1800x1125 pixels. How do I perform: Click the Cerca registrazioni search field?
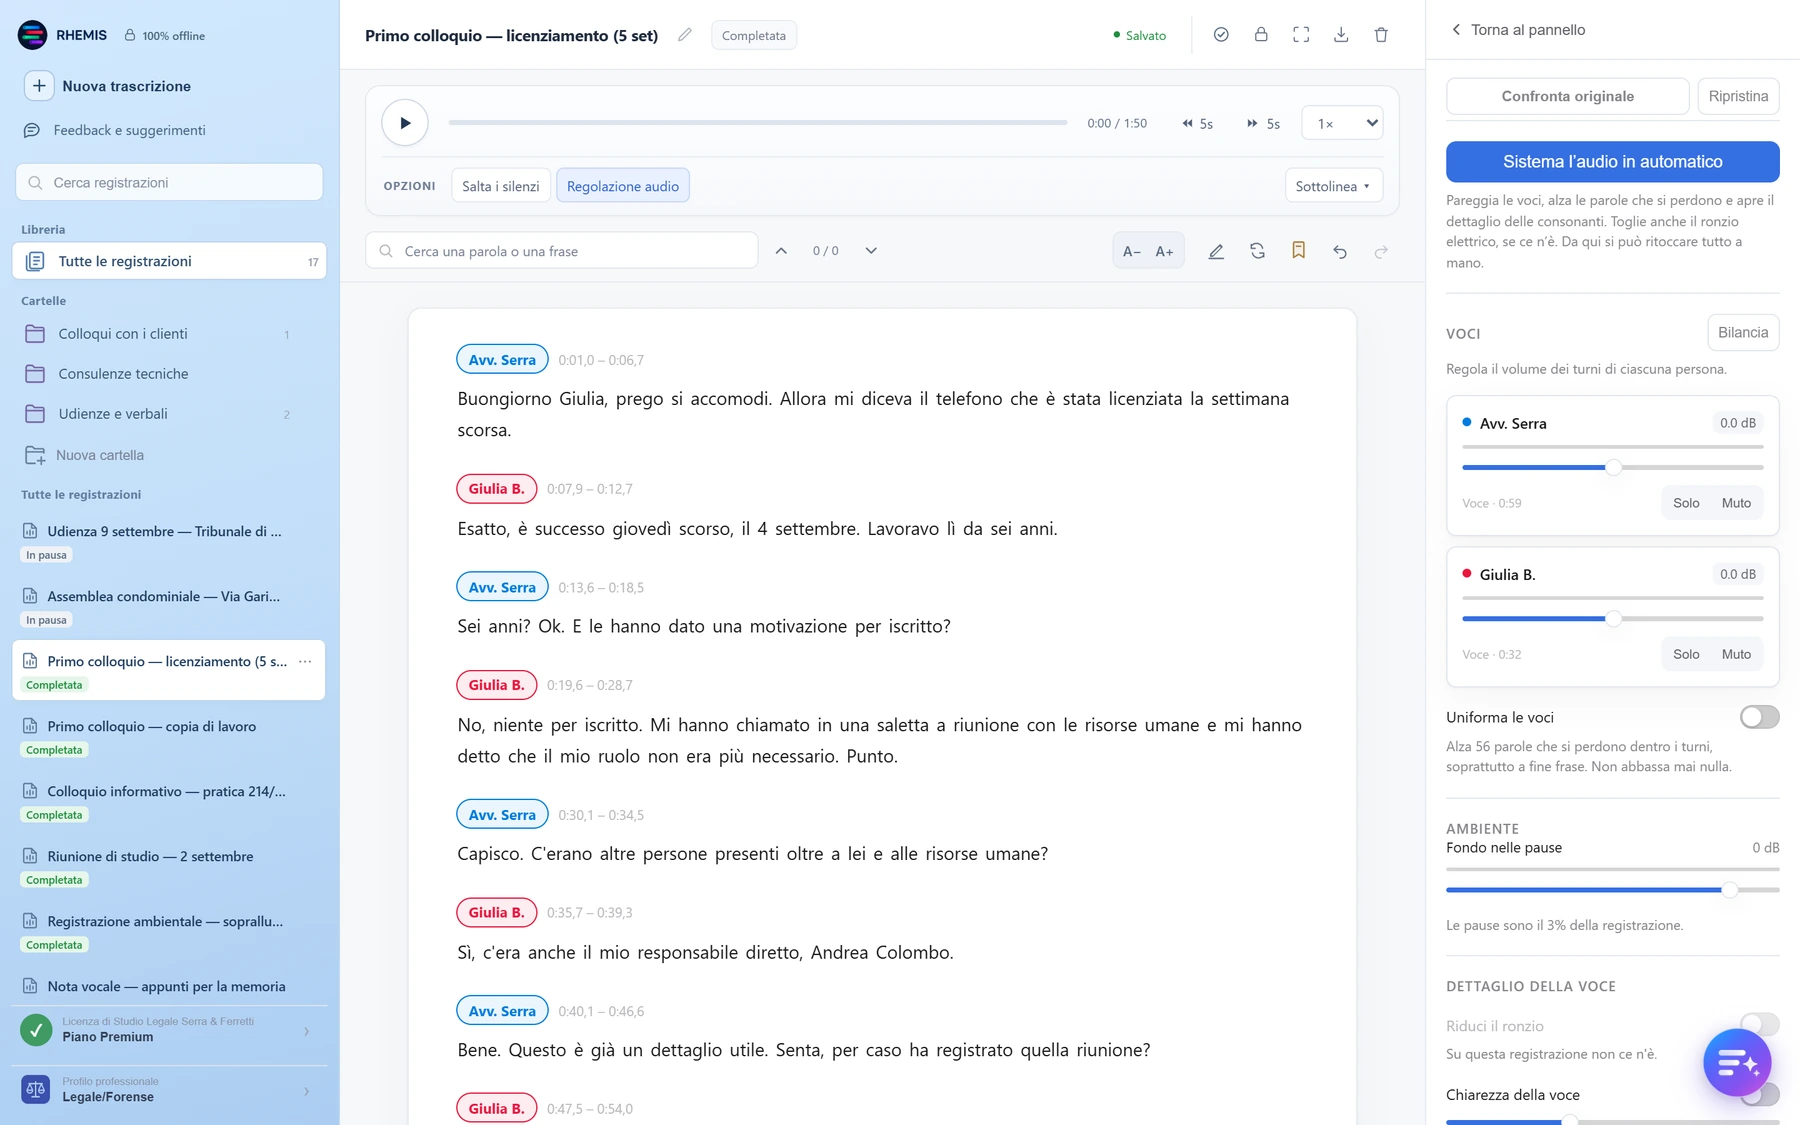[x=169, y=182]
